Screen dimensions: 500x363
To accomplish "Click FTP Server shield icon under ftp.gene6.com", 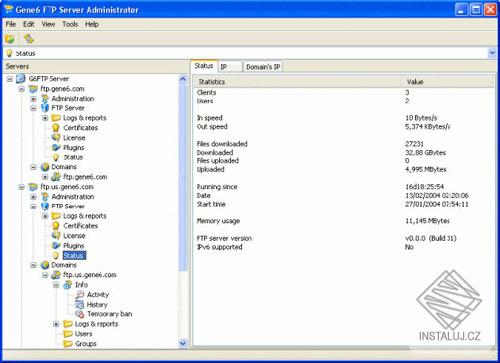I will pos(45,108).
